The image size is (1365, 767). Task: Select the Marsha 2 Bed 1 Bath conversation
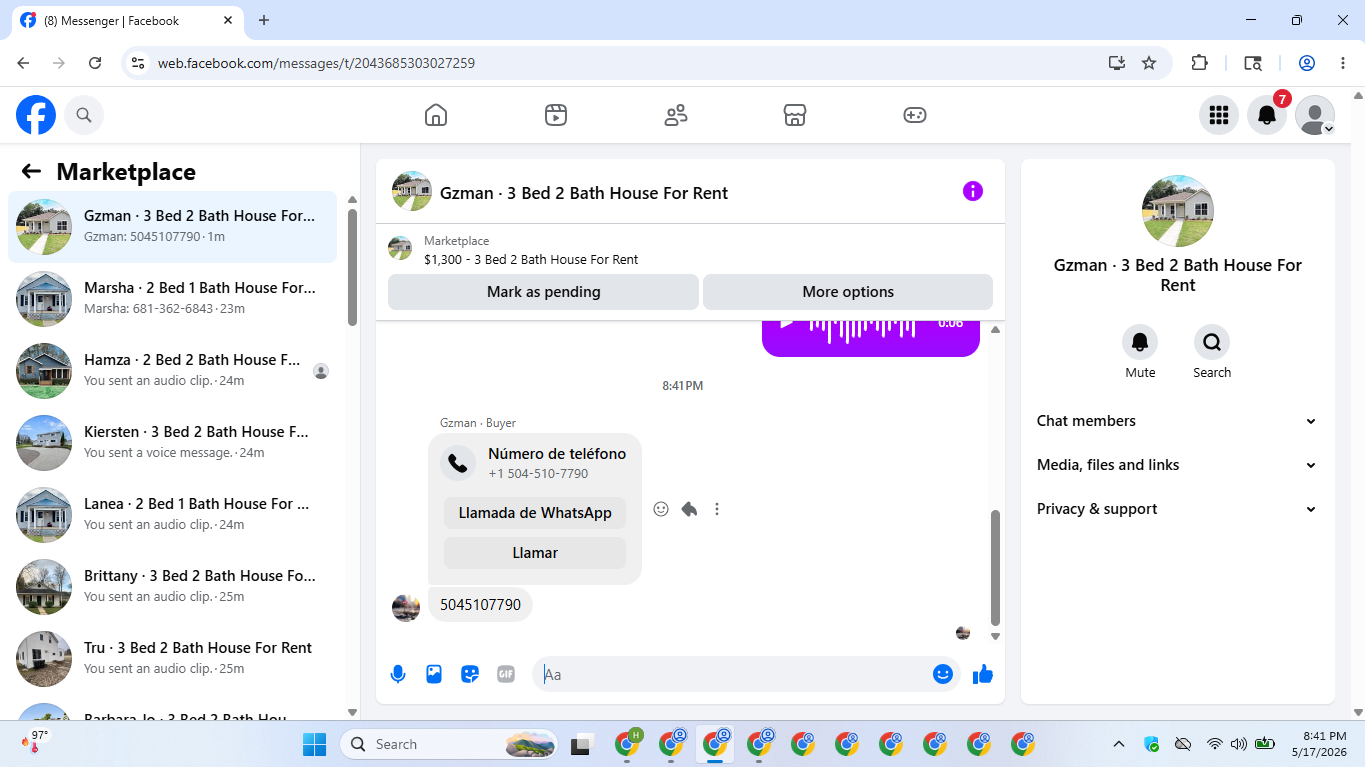(173, 299)
